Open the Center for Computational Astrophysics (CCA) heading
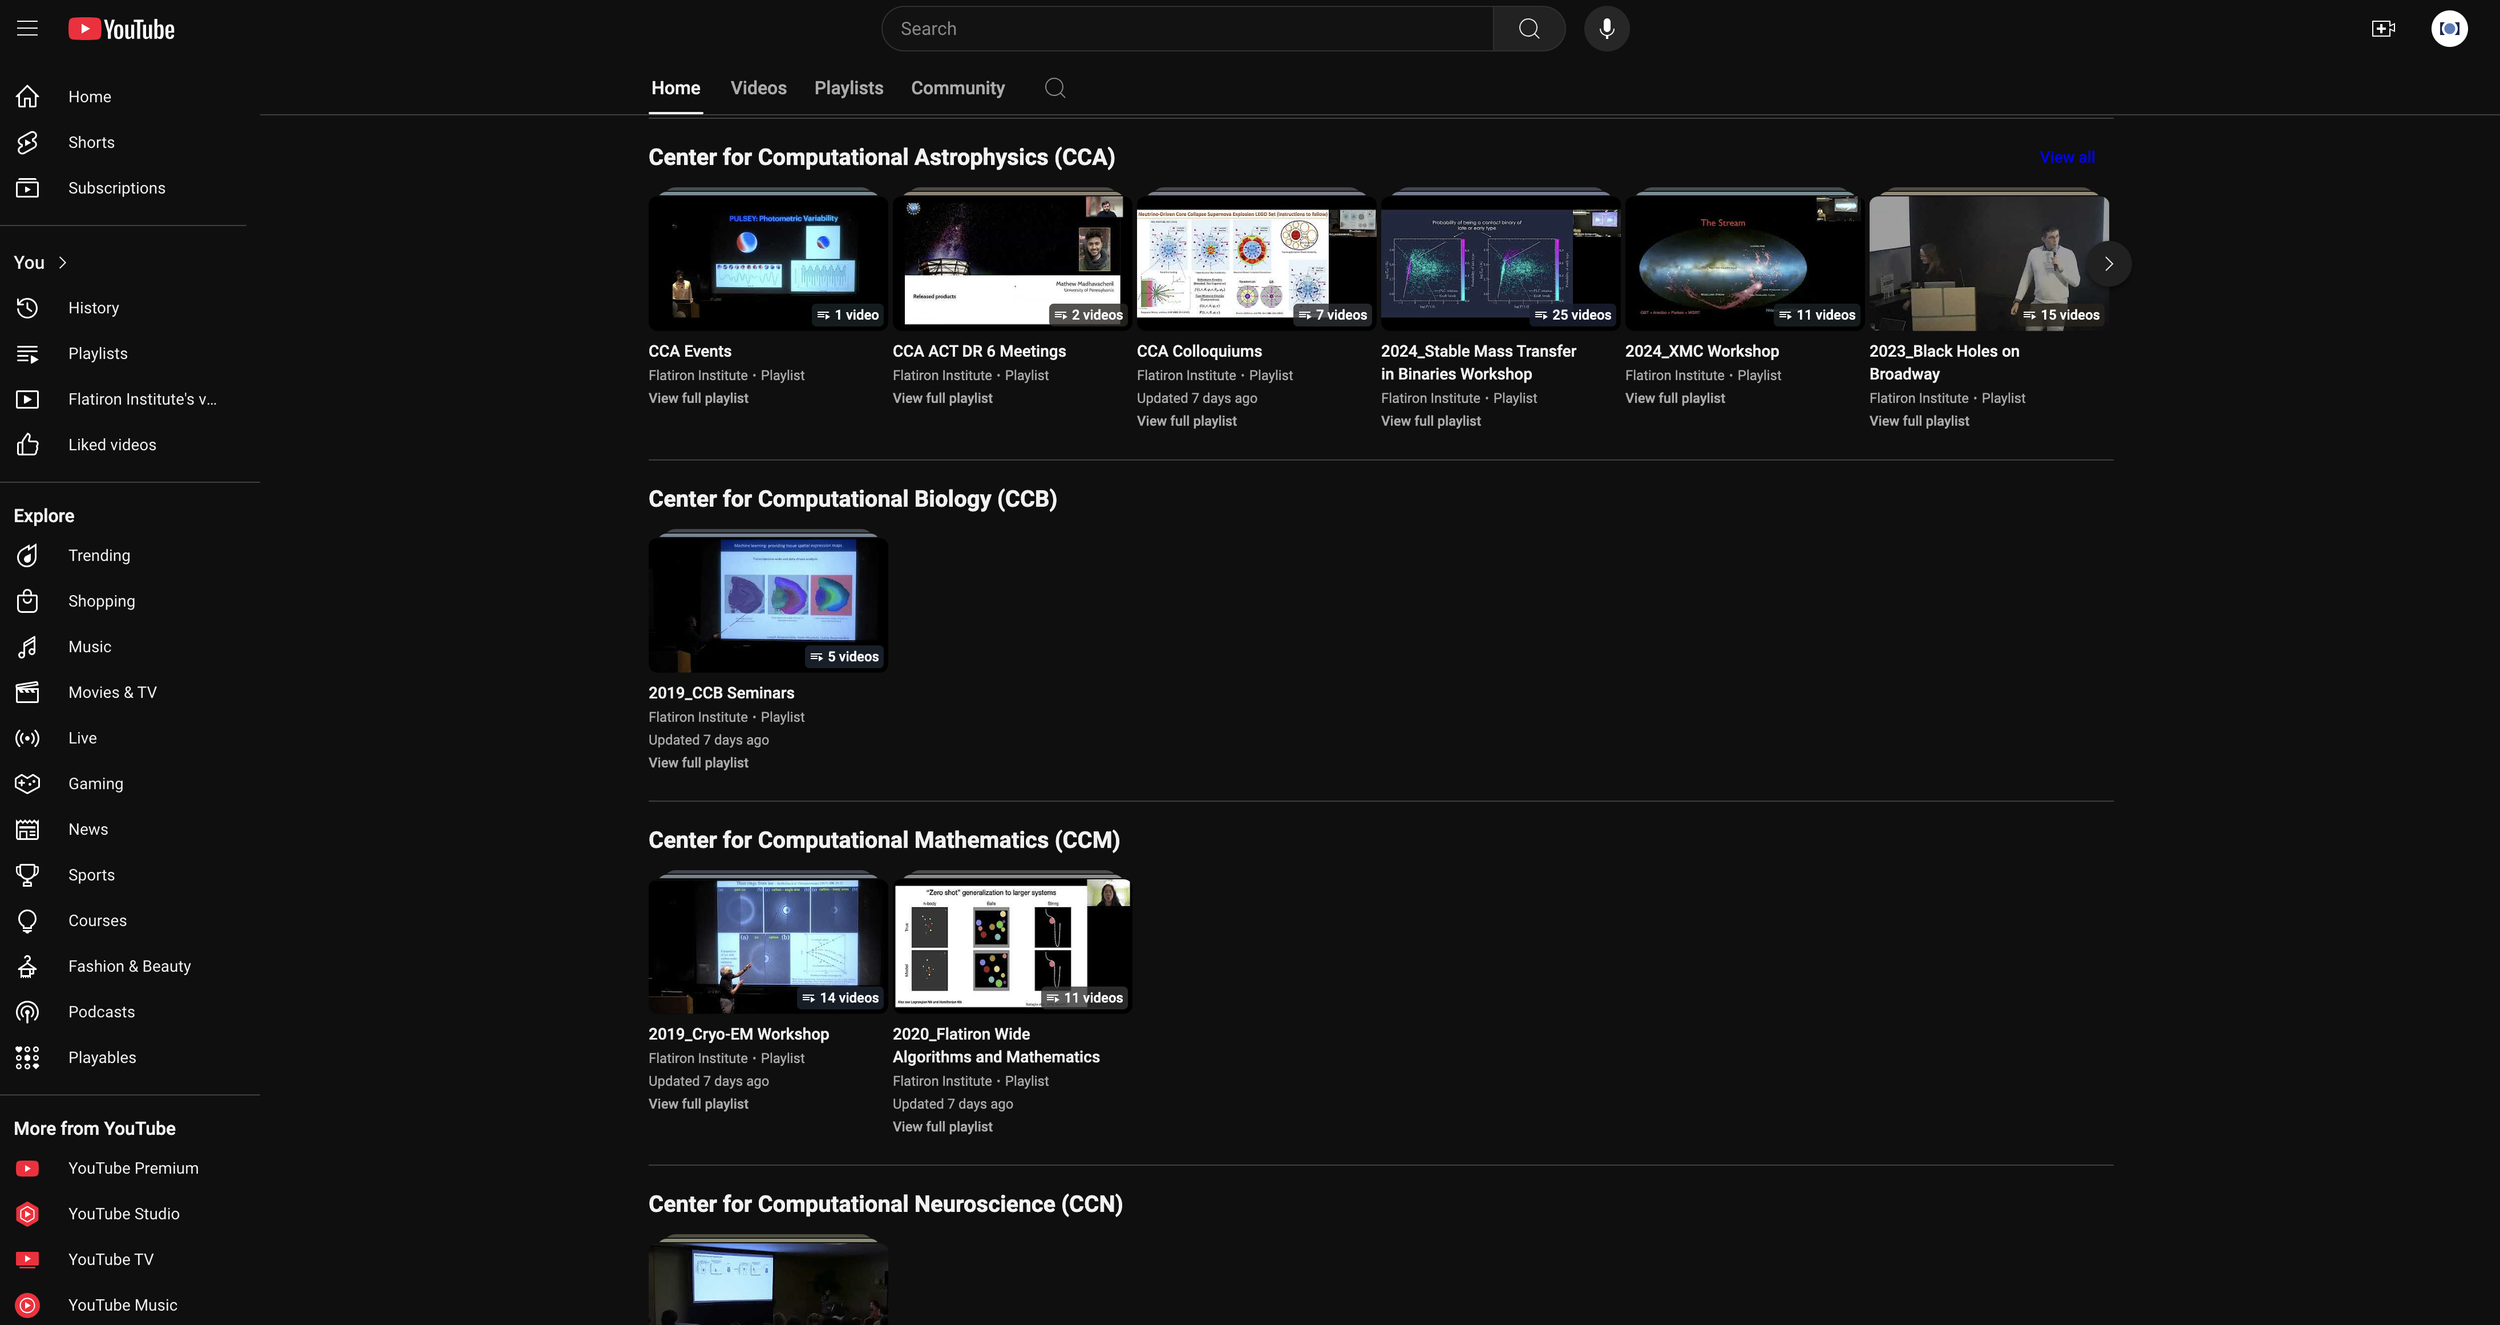Image resolution: width=2500 pixels, height=1325 pixels. [x=881, y=158]
